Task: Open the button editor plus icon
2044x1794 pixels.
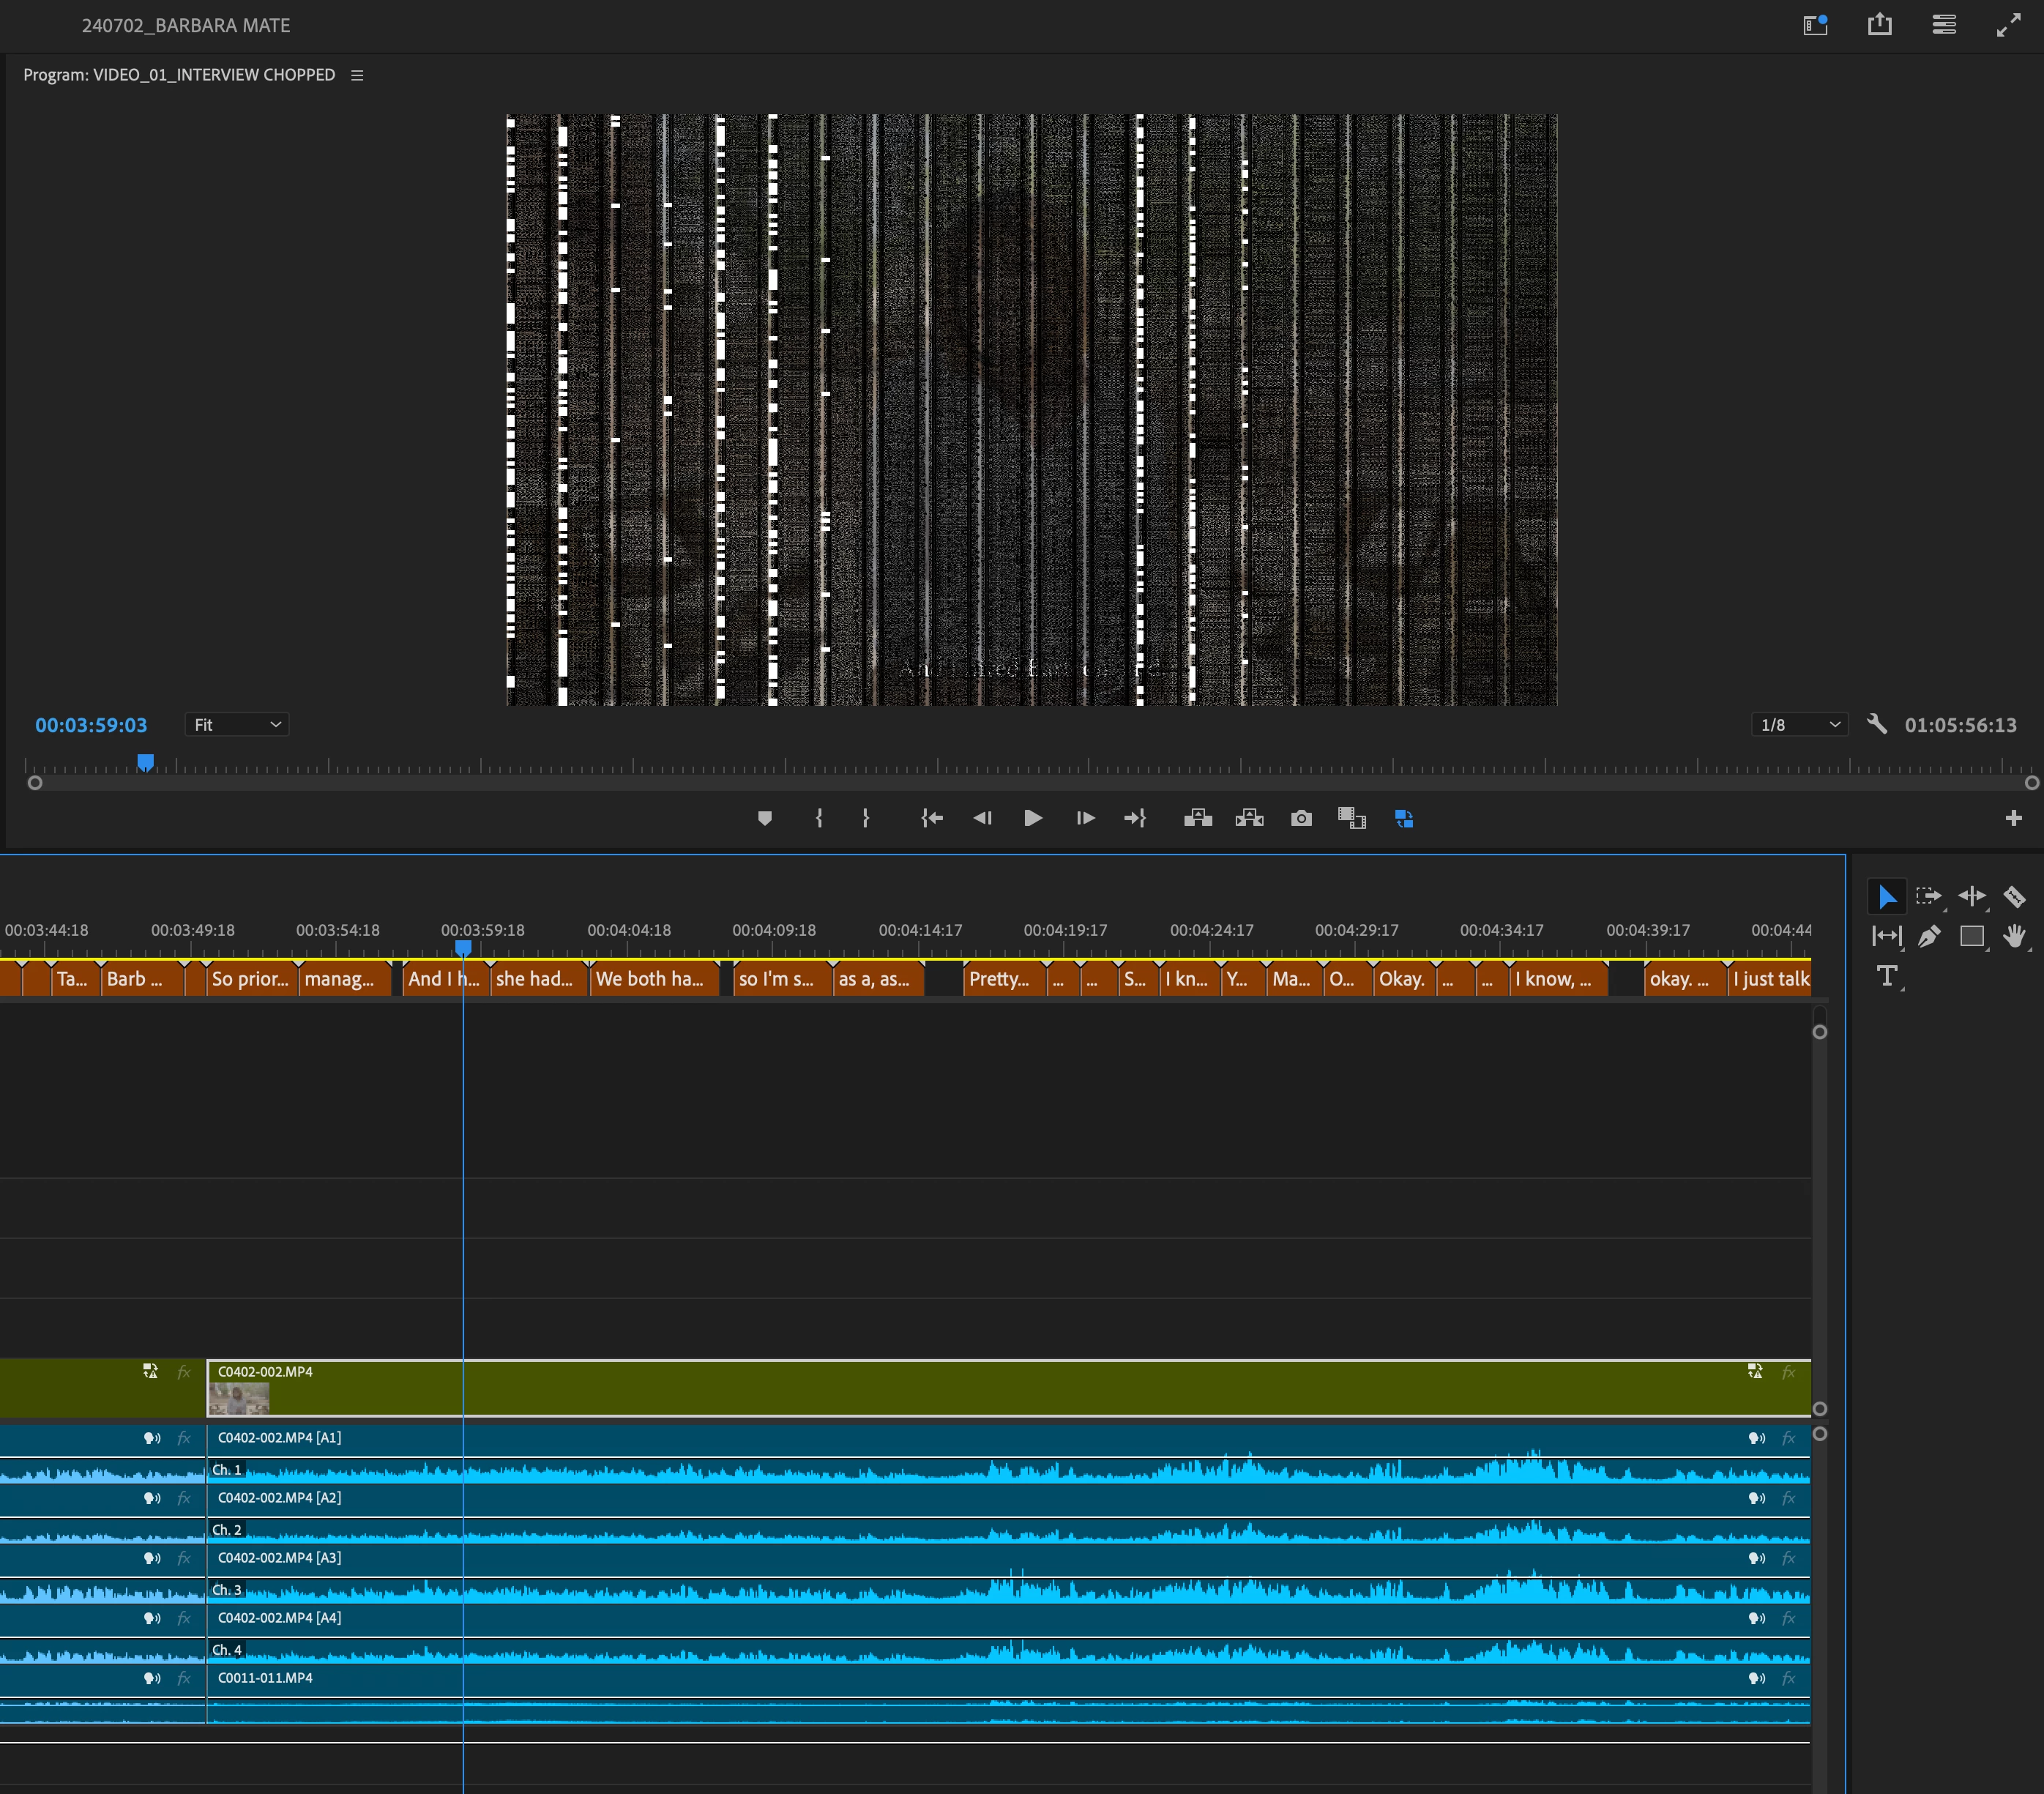Action: point(2013,819)
